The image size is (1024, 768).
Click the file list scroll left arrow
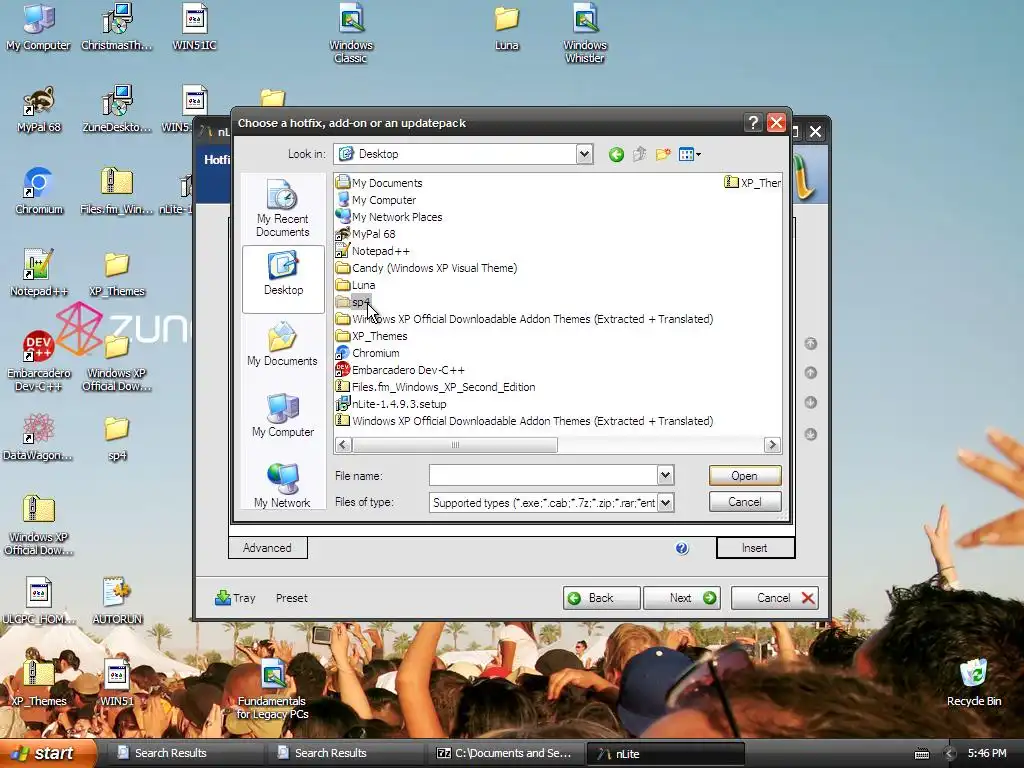click(343, 445)
